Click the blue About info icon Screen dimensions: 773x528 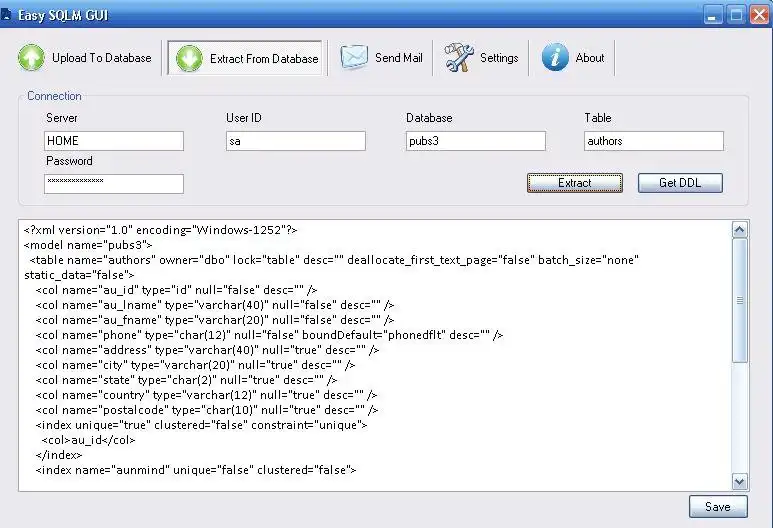555,58
